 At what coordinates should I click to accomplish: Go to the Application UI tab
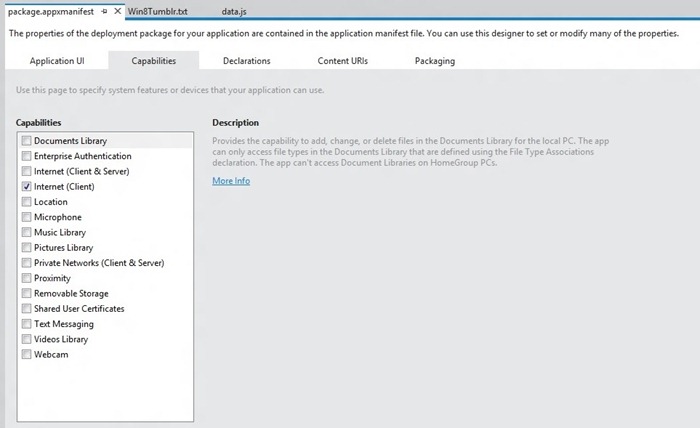(x=57, y=61)
